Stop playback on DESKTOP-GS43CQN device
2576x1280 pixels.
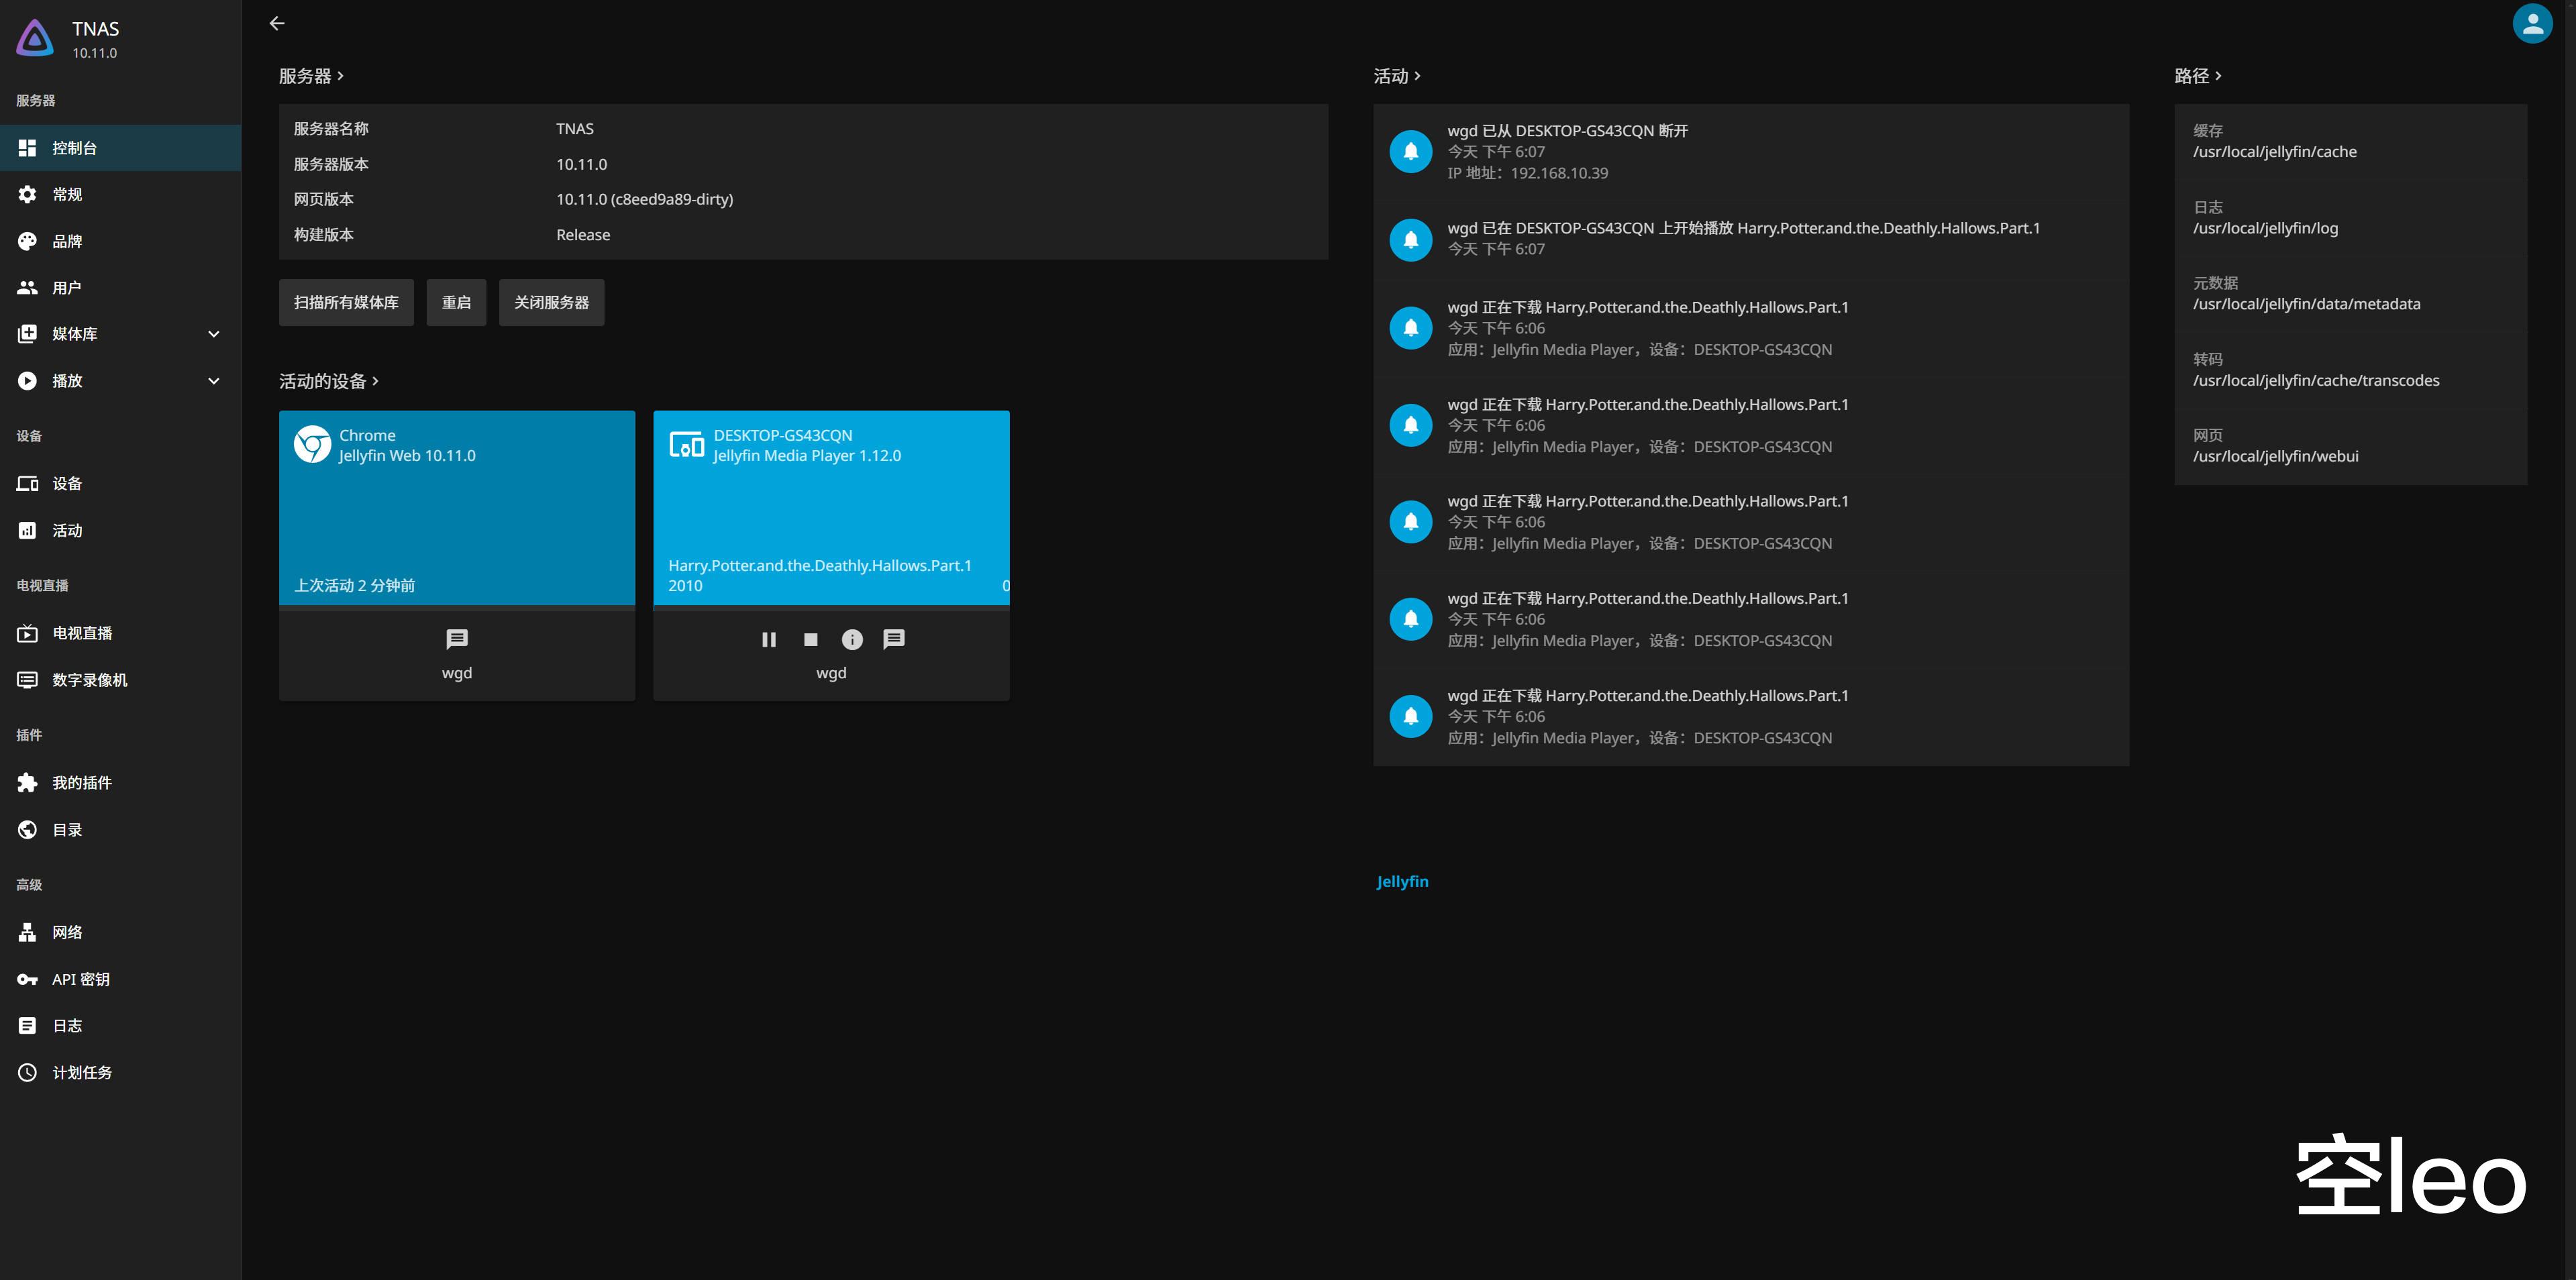[x=810, y=639]
